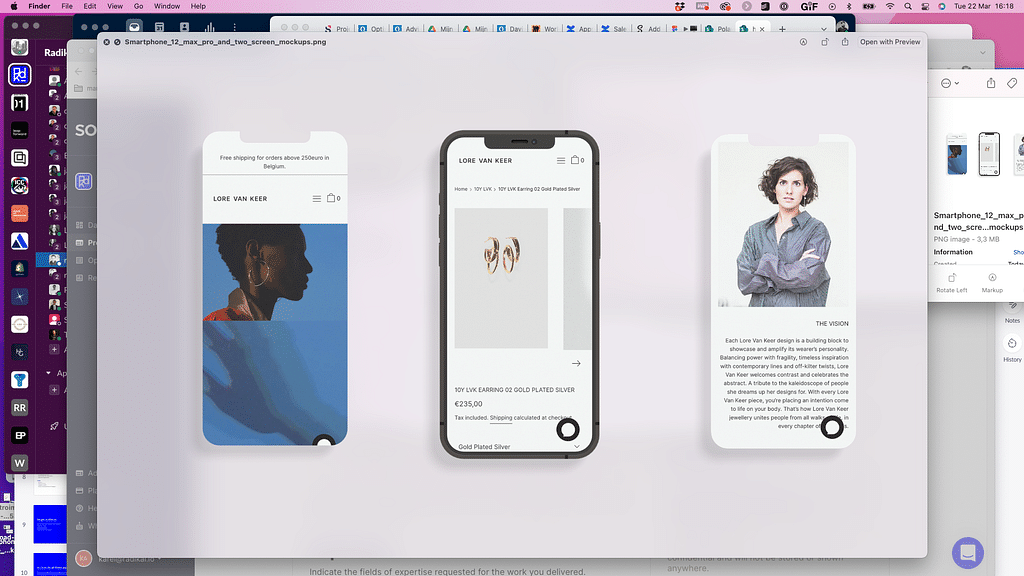Click the W workspace icon in sidebar
The image size is (1024, 576).
click(x=19, y=462)
